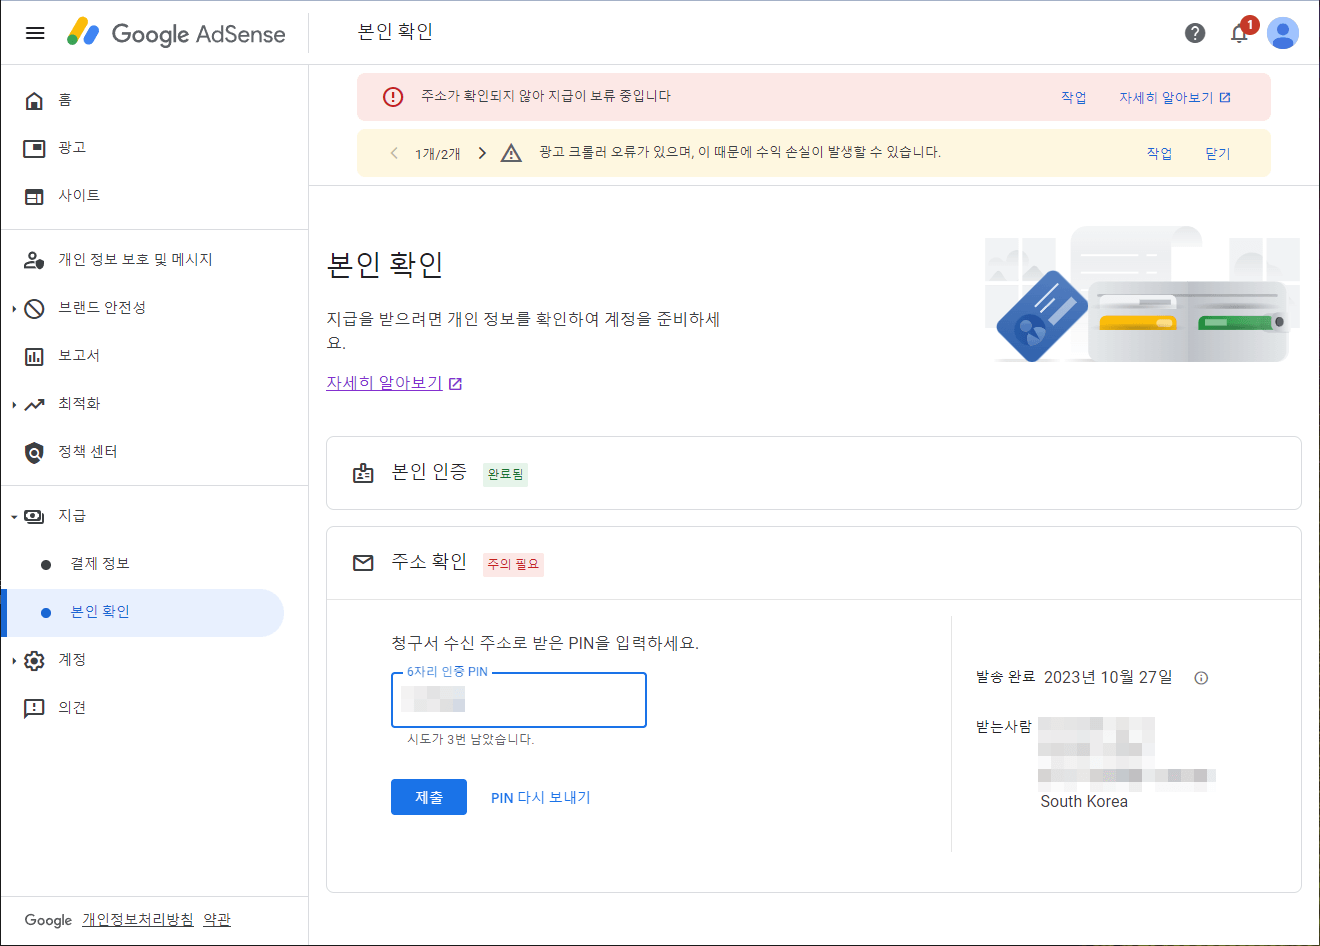Open the hamburger navigation menu
This screenshot has height=946, width=1320.
click(x=35, y=32)
